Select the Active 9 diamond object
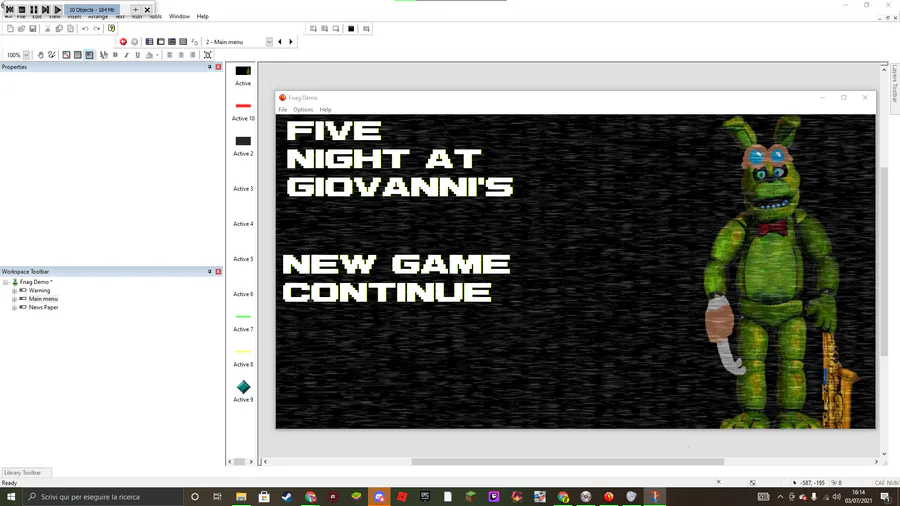900x506 pixels. (243, 391)
